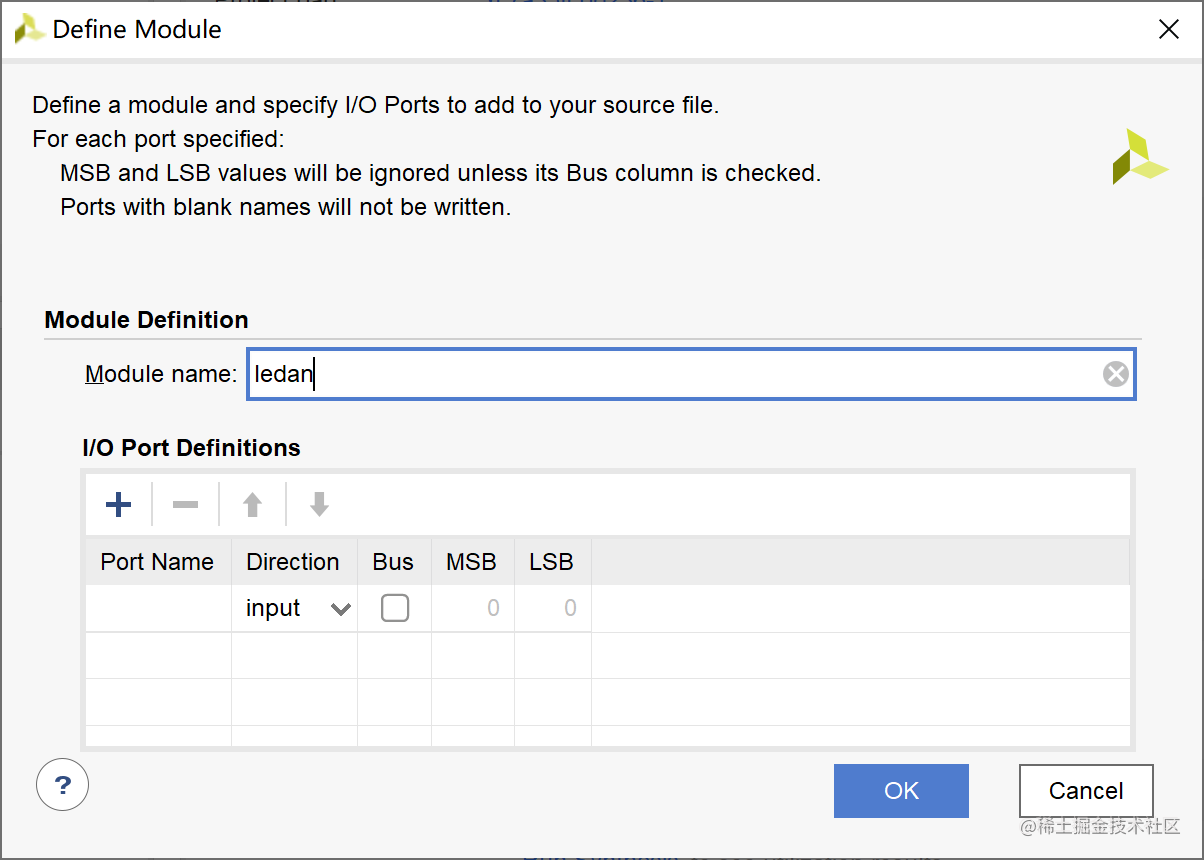1204x860 pixels.
Task: Click the first row Port Name cell
Action: [x=158, y=608]
